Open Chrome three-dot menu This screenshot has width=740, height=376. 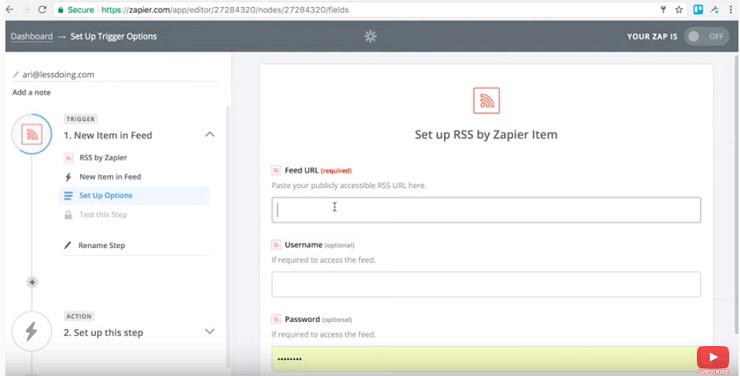(731, 9)
